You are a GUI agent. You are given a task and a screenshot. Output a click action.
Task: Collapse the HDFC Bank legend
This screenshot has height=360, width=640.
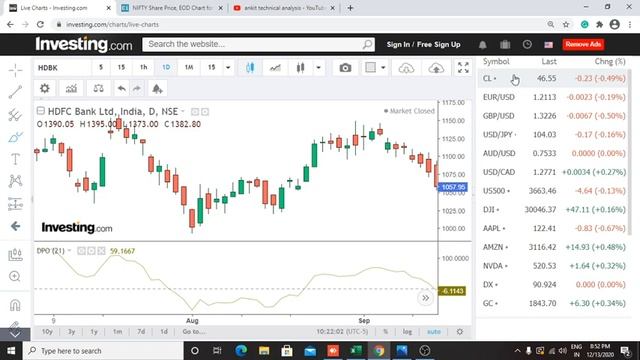[x=40, y=111]
